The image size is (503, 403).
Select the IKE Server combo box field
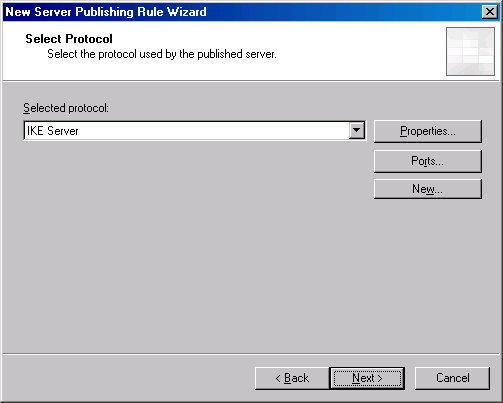pos(195,130)
